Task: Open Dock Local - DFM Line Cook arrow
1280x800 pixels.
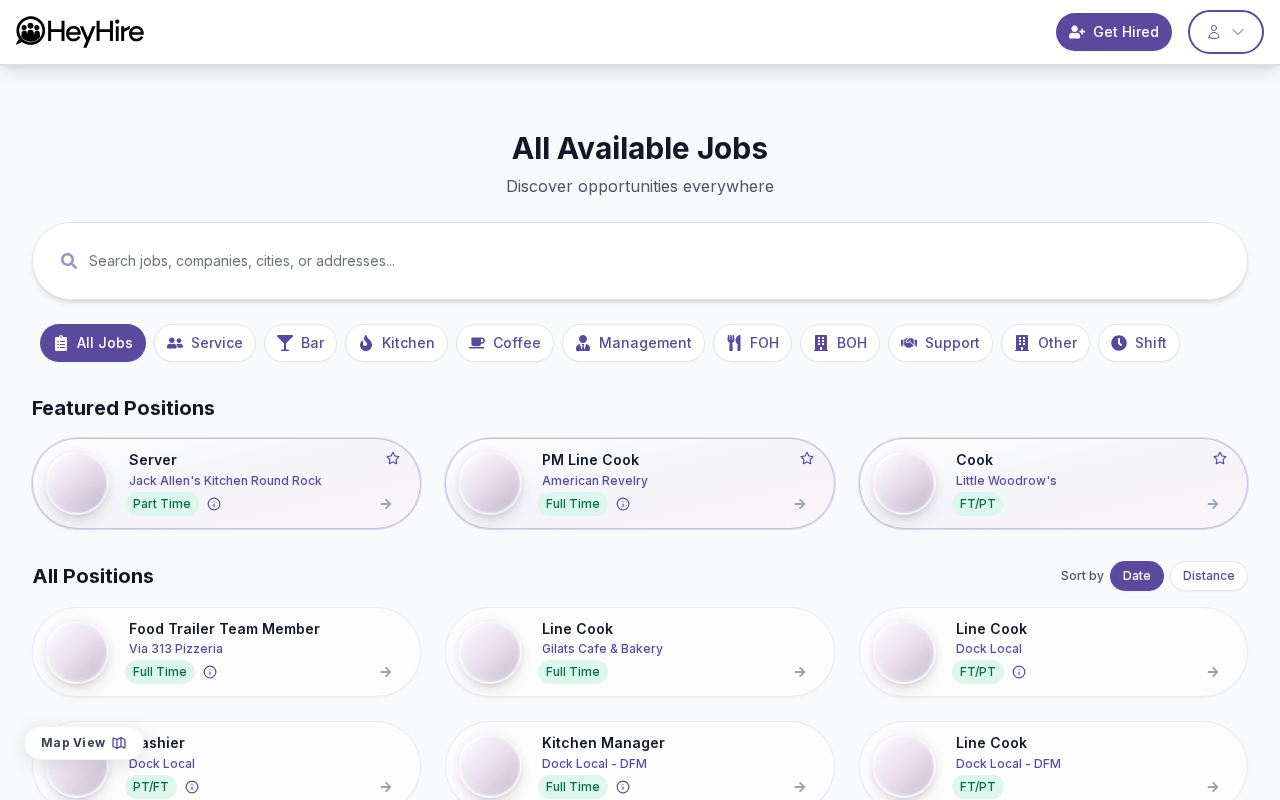Action: pos(1213,787)
